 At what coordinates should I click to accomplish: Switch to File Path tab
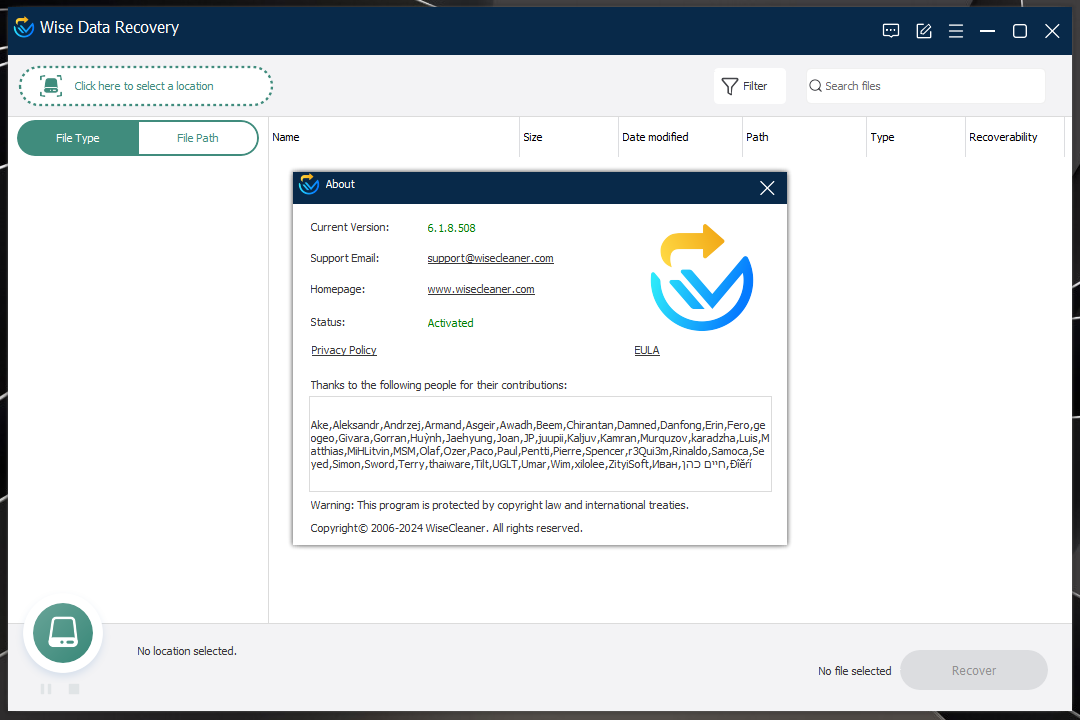point(198,138)
